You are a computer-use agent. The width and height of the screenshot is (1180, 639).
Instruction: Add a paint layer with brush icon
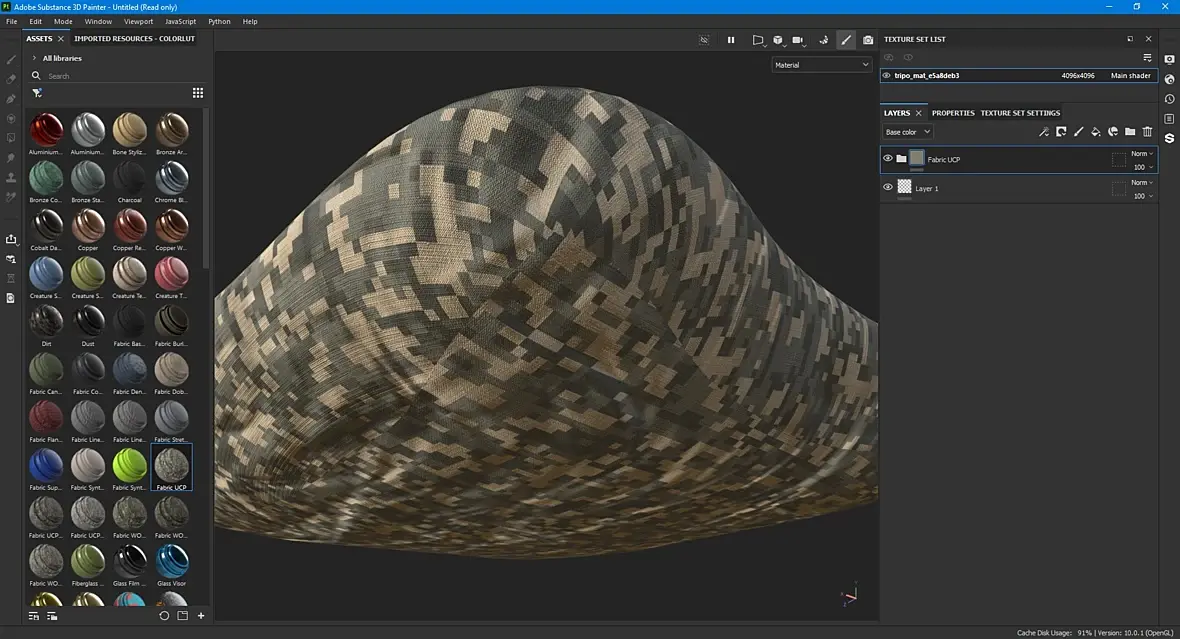(x=1078, y=132)
